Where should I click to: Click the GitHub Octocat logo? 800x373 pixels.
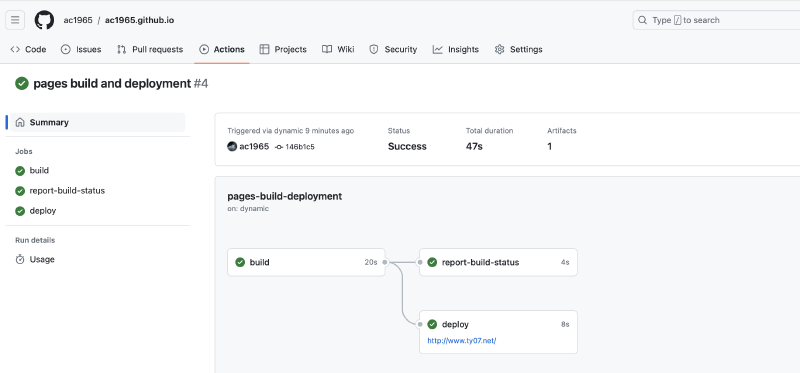click(44, 20)
